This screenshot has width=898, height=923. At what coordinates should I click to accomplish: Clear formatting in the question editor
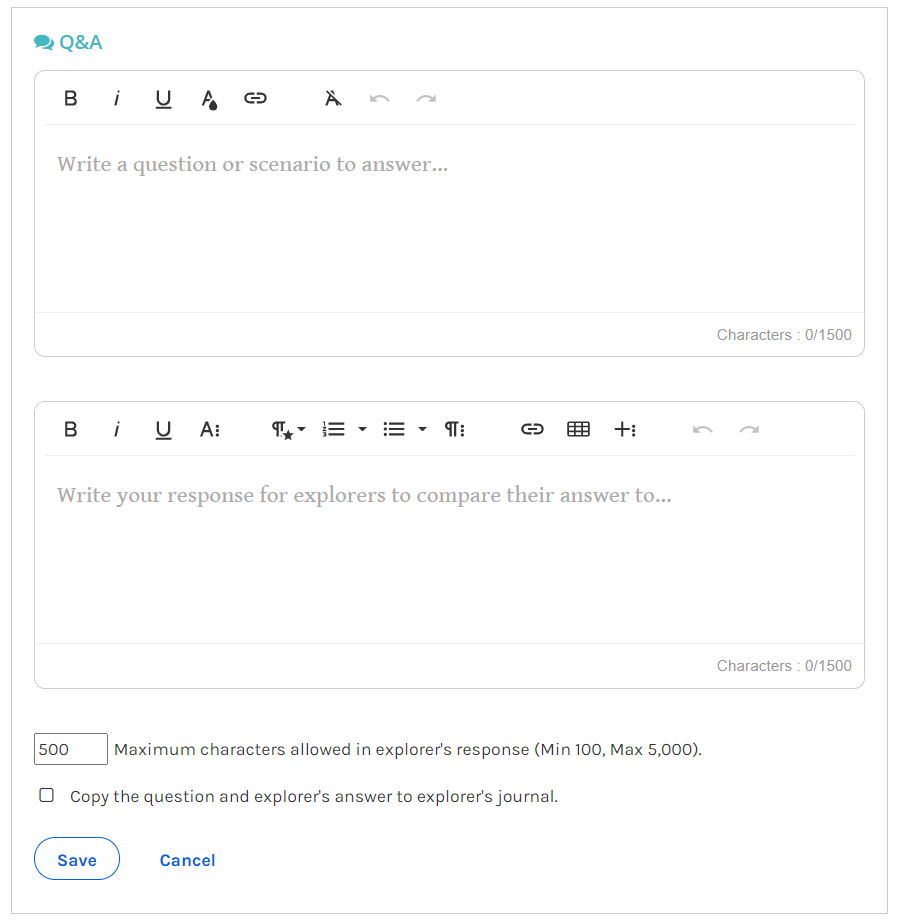333,98
